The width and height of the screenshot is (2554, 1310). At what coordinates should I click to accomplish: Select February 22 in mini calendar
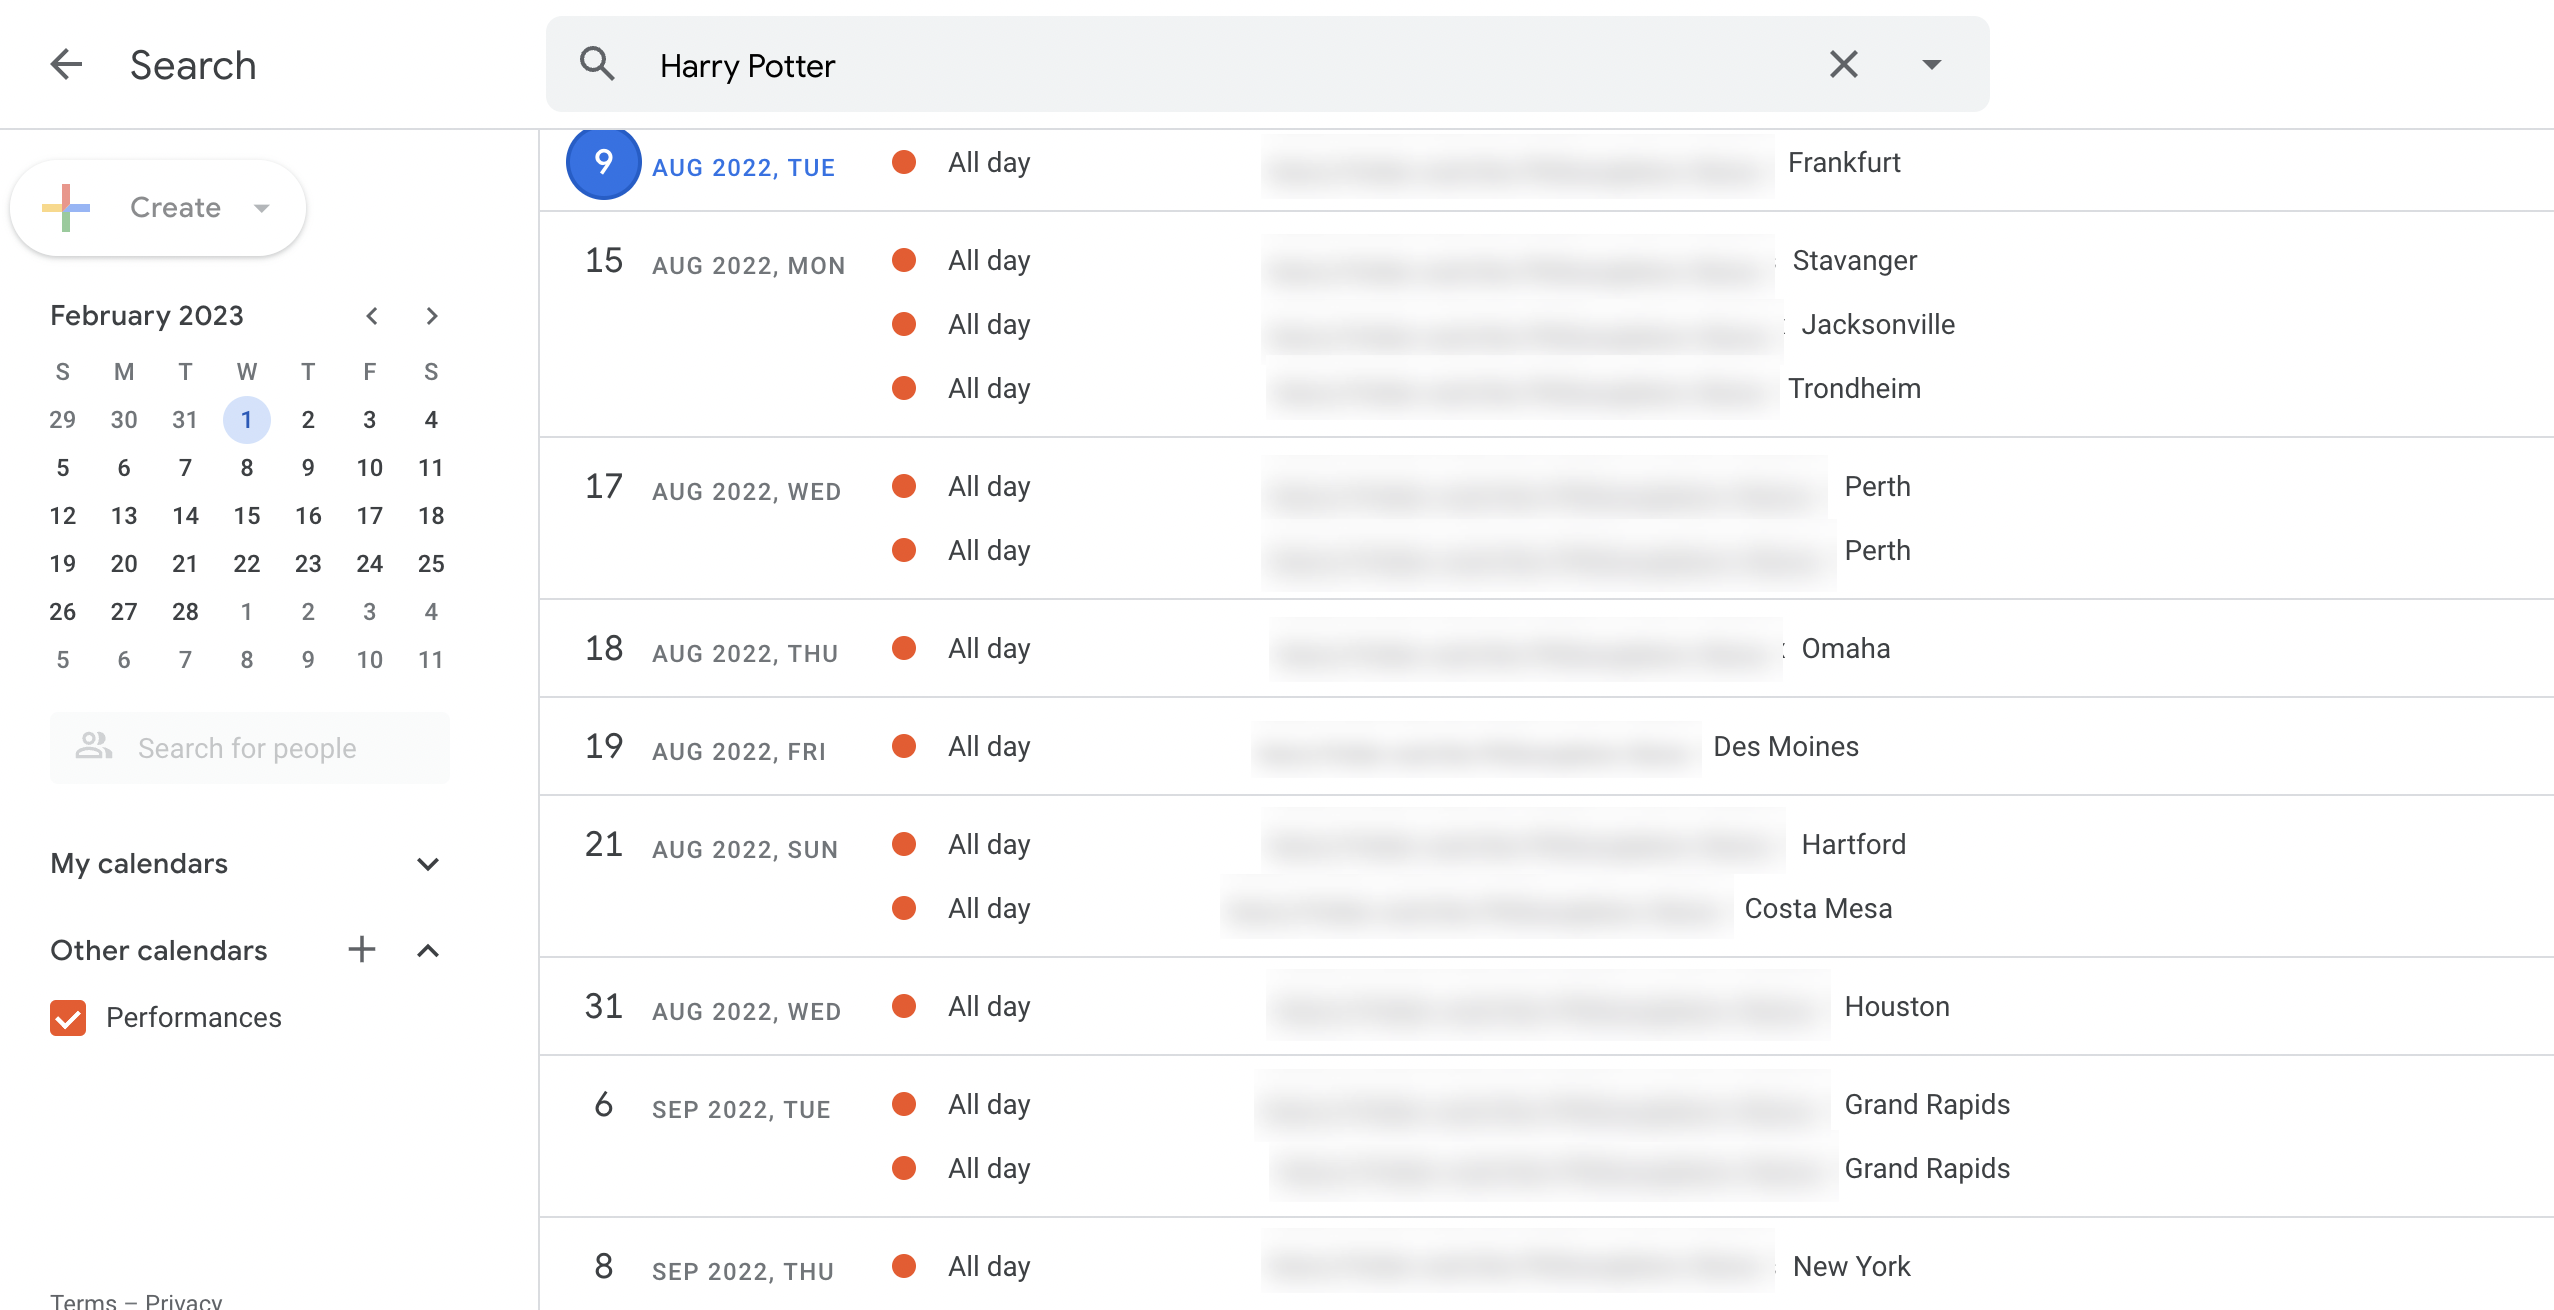[247, 564]
